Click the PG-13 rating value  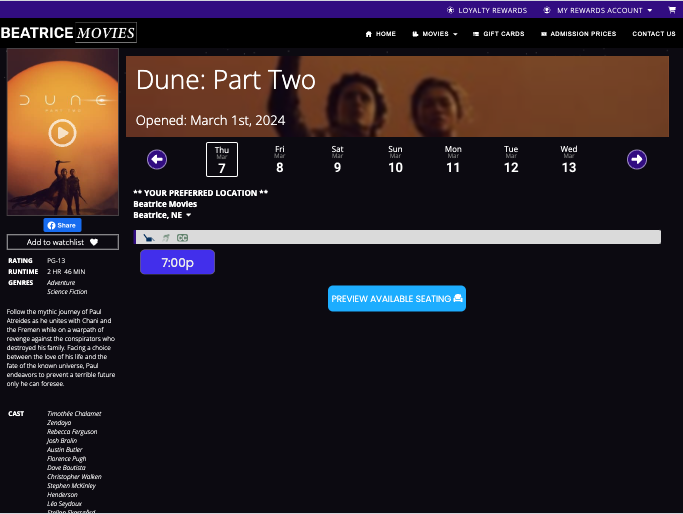pos(56,260)
